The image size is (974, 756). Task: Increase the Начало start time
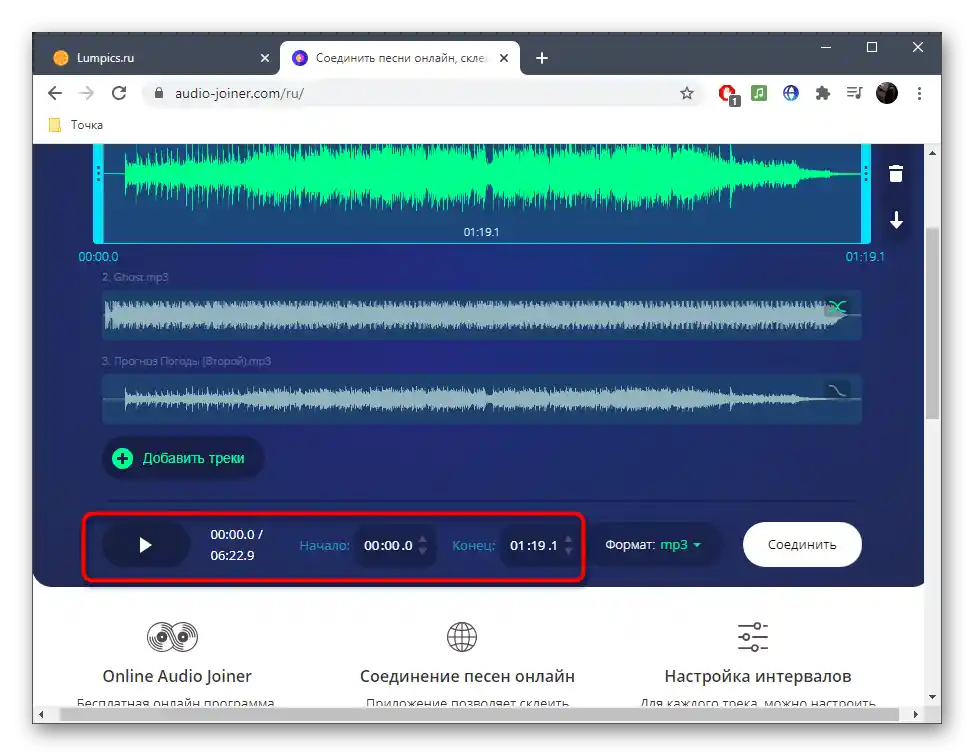click(423, 539)
